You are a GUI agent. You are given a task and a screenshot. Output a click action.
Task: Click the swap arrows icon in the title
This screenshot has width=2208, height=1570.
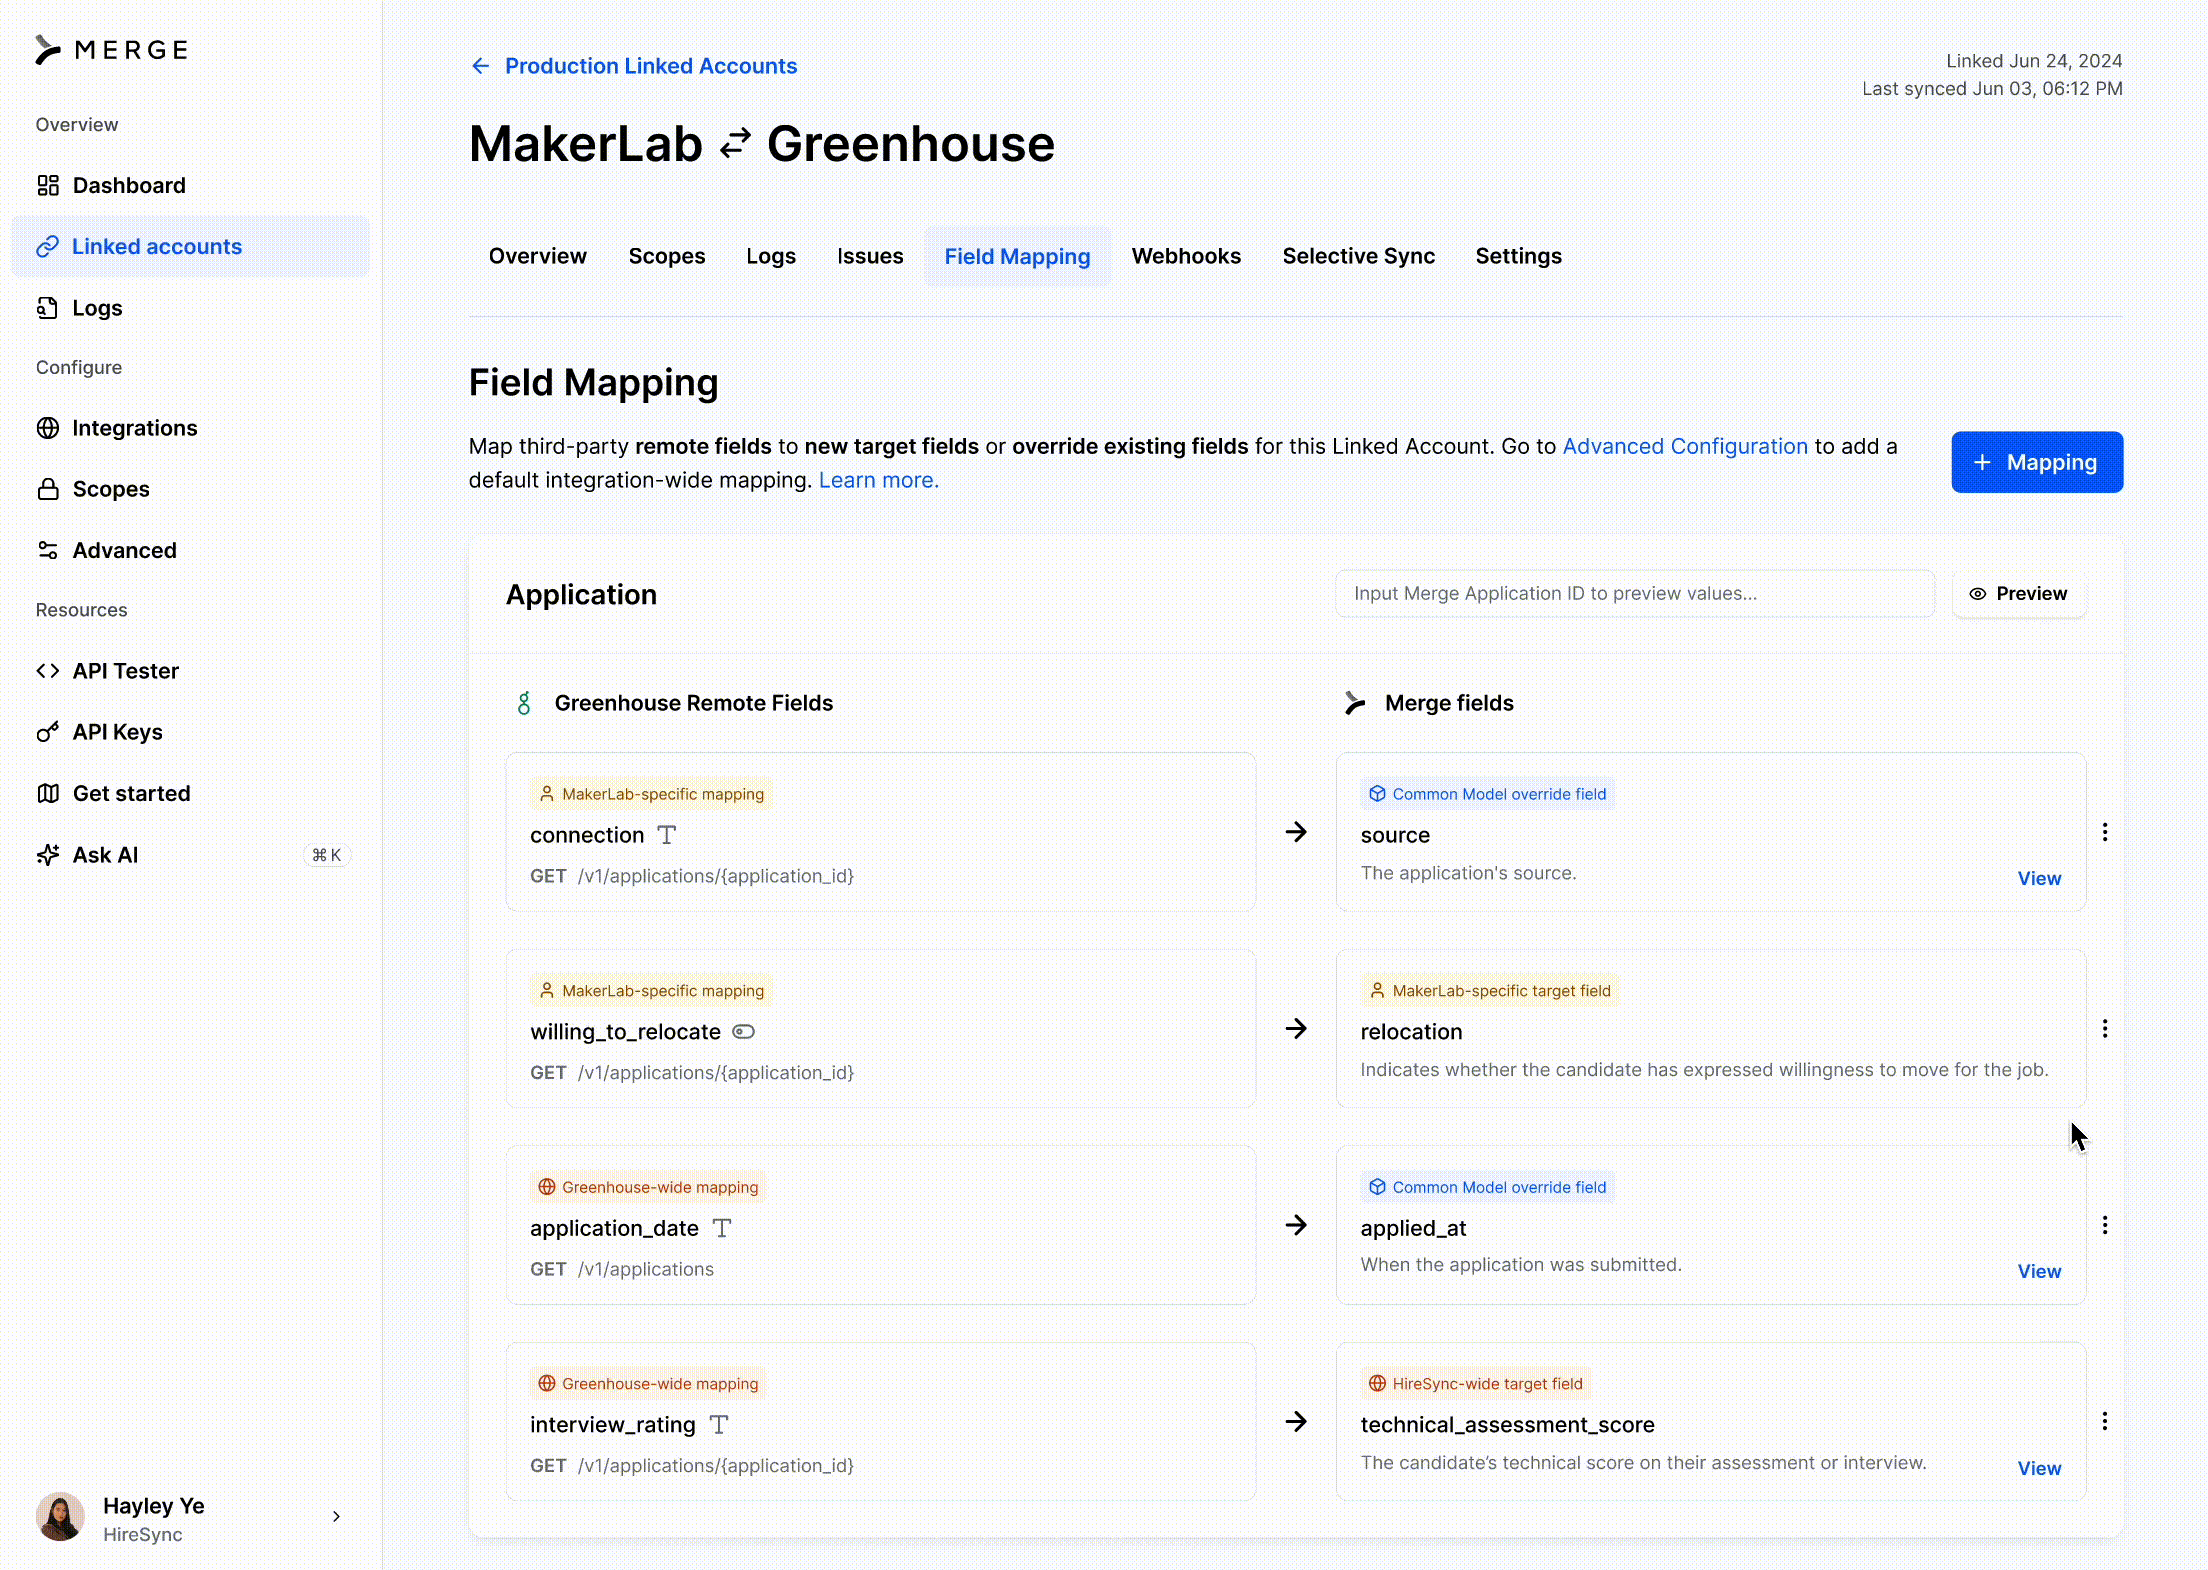[735, 144]
